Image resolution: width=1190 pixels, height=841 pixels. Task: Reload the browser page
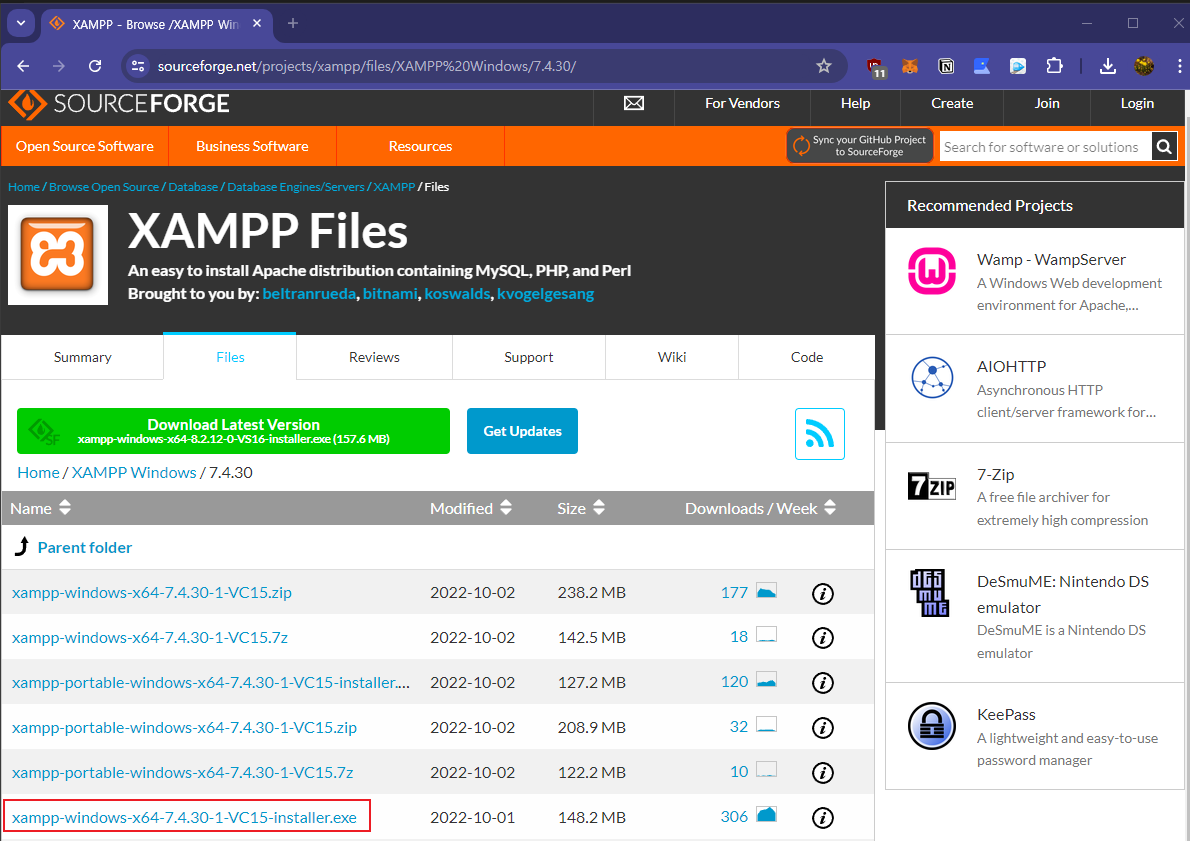tap(95, 66)
